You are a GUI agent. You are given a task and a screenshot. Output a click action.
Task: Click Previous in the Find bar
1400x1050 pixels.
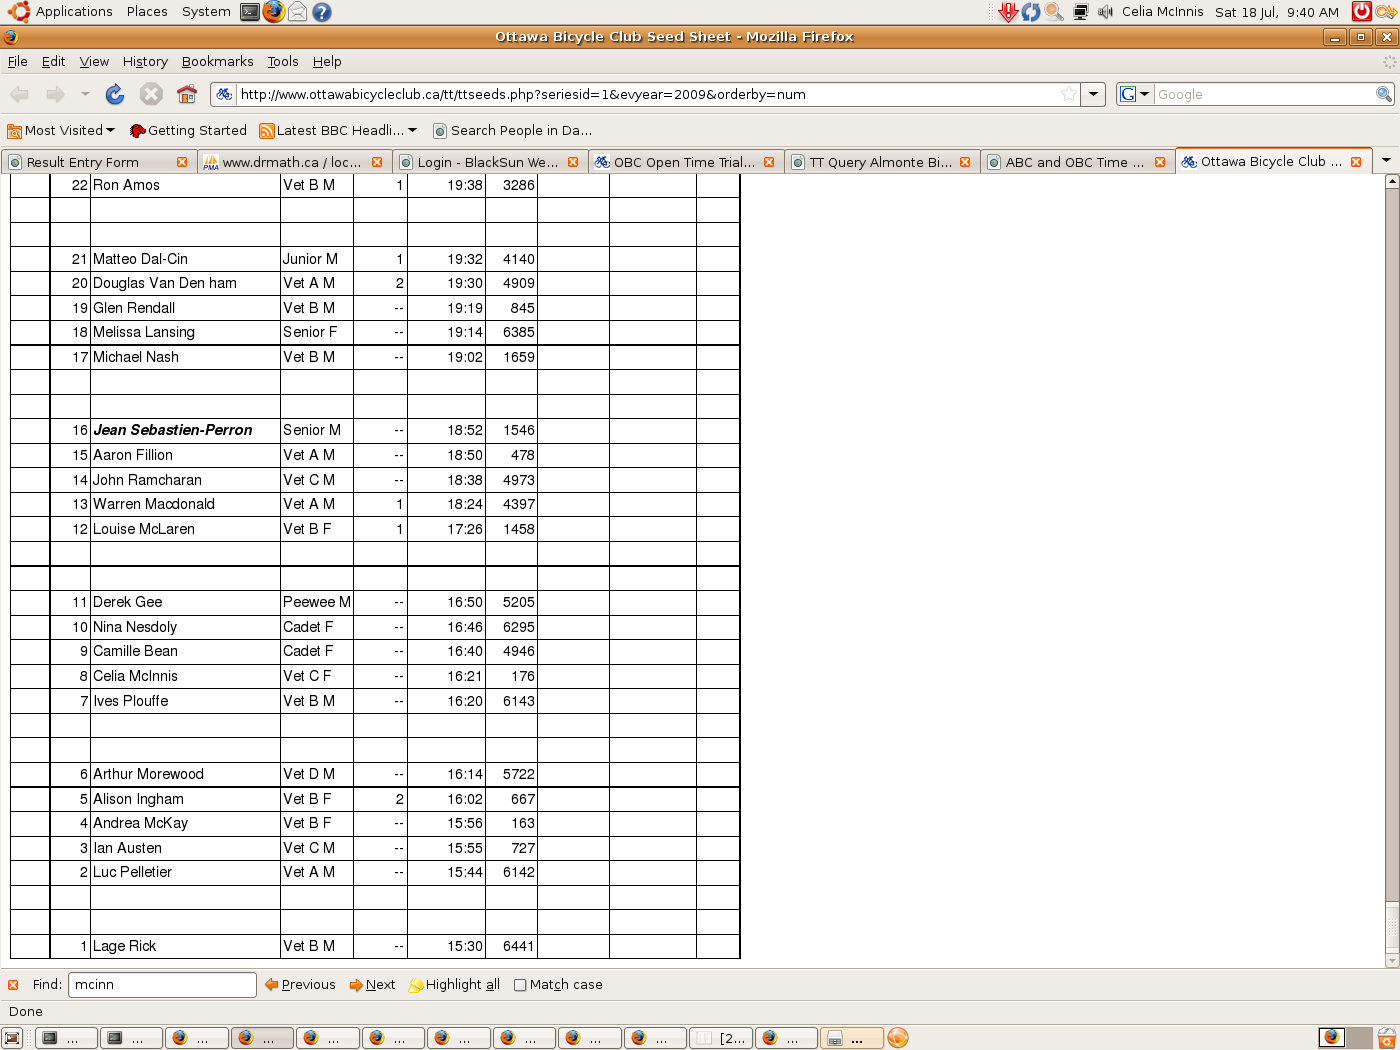click(x=301, y=985)
